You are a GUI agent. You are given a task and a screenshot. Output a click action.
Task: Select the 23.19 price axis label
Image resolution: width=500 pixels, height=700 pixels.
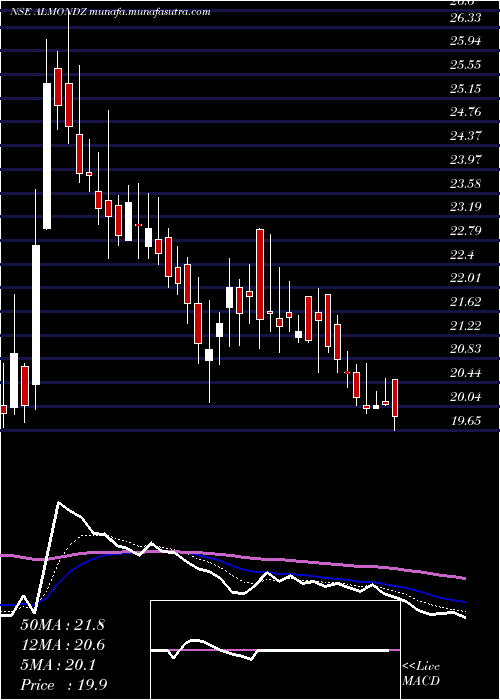point(465,207)
